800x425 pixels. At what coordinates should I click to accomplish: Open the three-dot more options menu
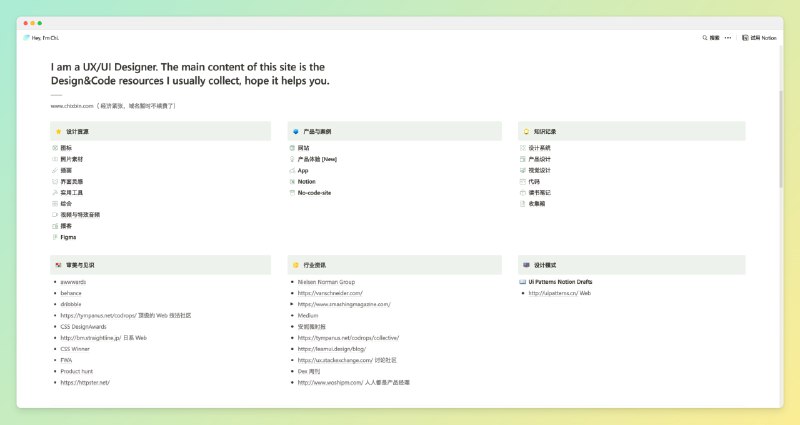pyautogui.click(x=728, y=37)
